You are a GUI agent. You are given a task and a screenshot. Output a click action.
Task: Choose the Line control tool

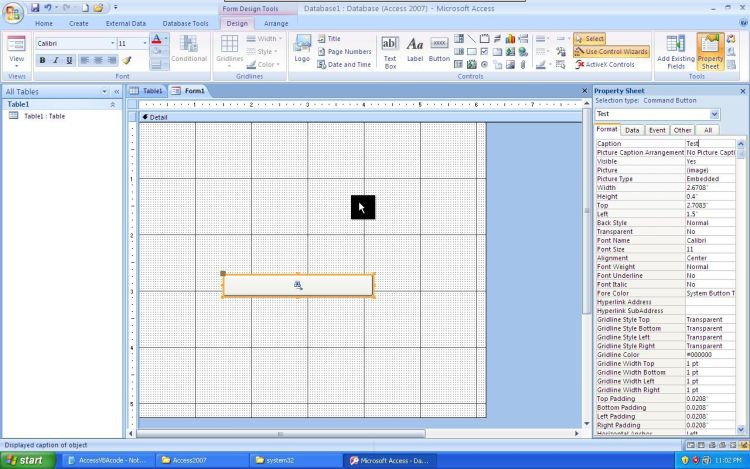[x=472, y=38]
